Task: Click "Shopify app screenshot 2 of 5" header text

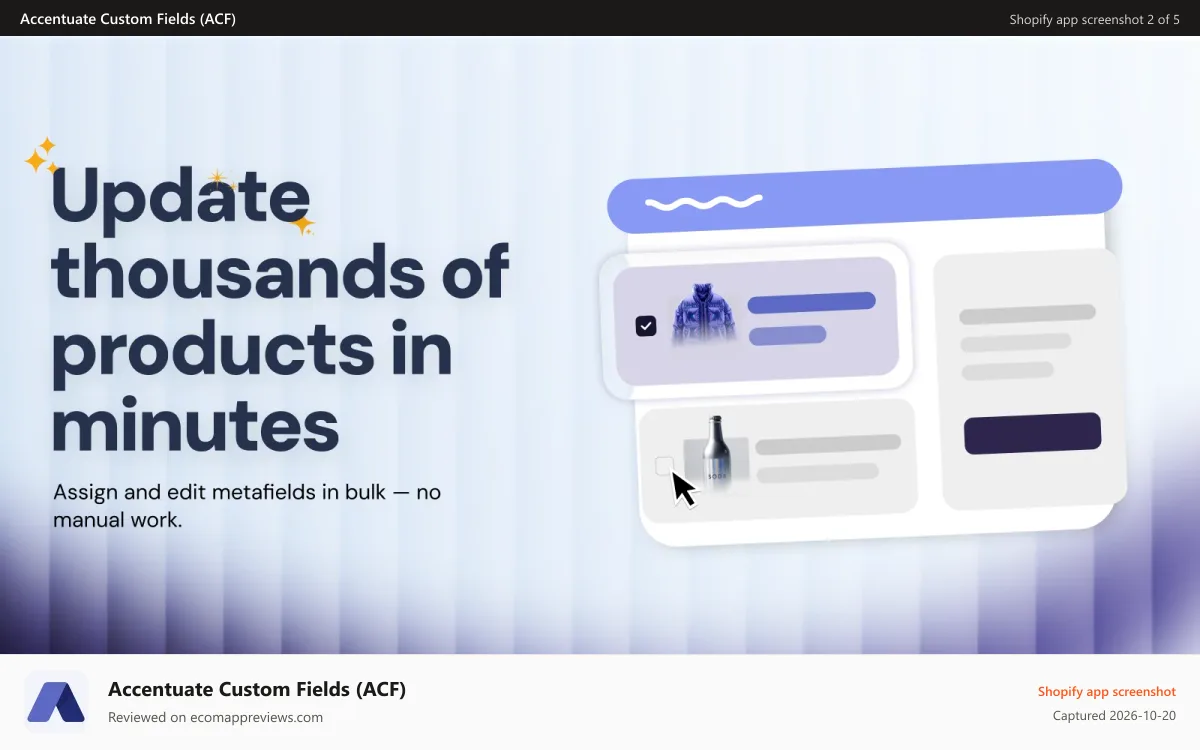Action: [1095, 19]
